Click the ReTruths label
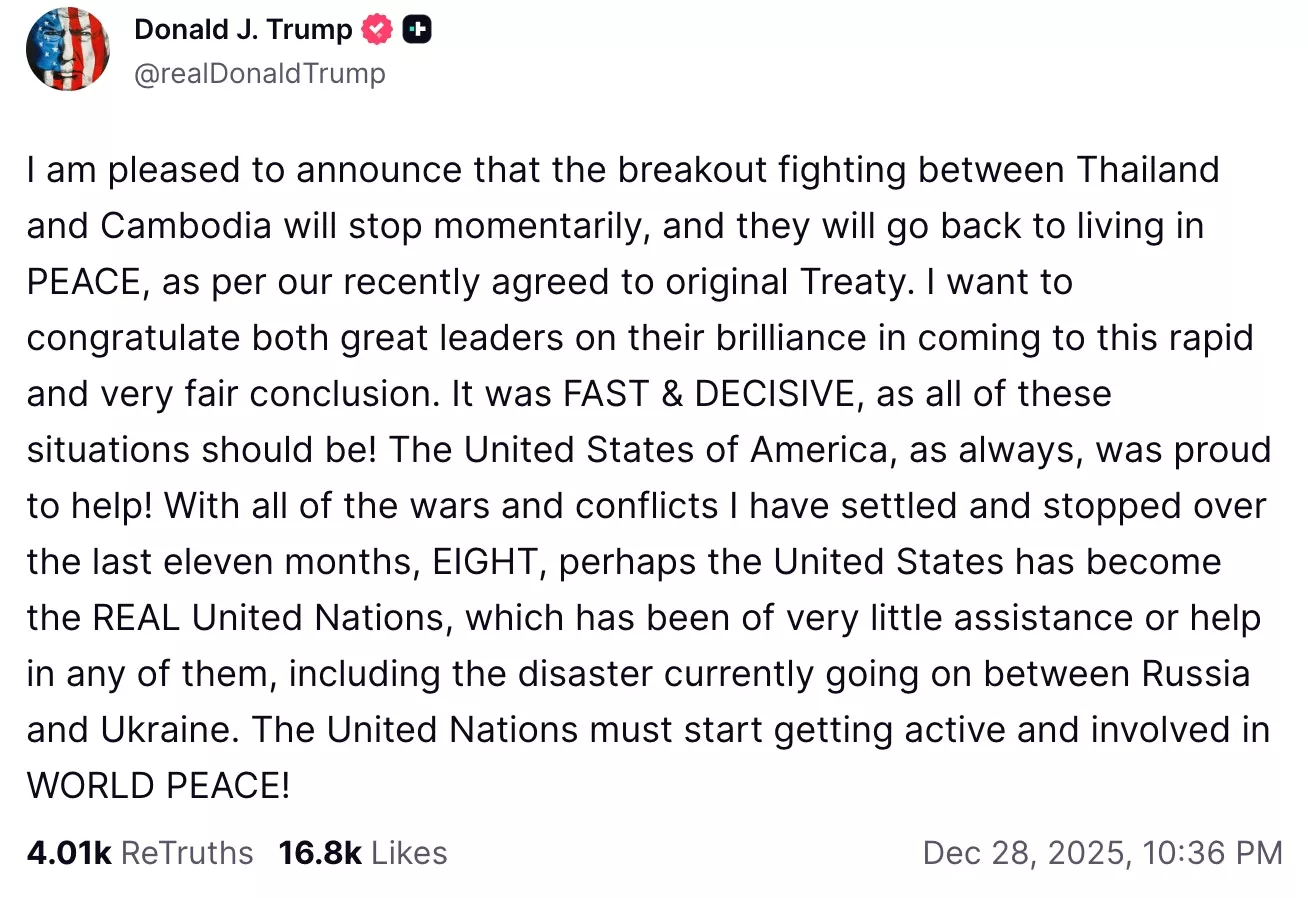 pyautogui.click(x=187, y=853)
